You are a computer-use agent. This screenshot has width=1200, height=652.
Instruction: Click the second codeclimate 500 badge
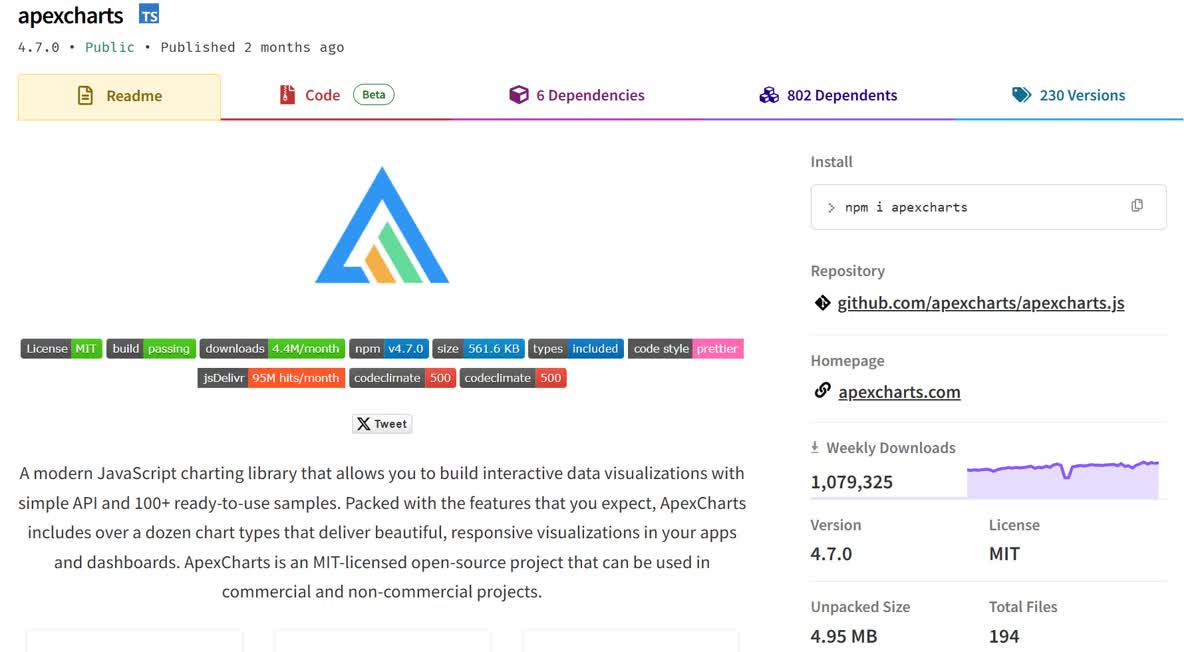click(x=513, y=378)
